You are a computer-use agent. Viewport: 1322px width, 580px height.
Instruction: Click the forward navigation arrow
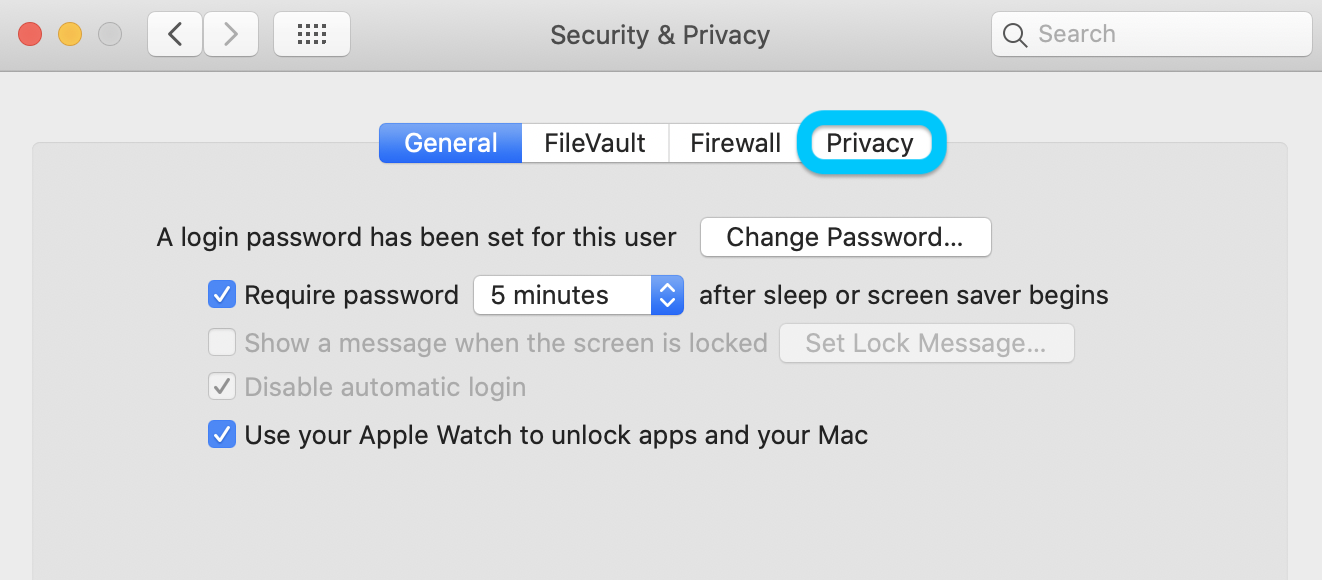231,35
